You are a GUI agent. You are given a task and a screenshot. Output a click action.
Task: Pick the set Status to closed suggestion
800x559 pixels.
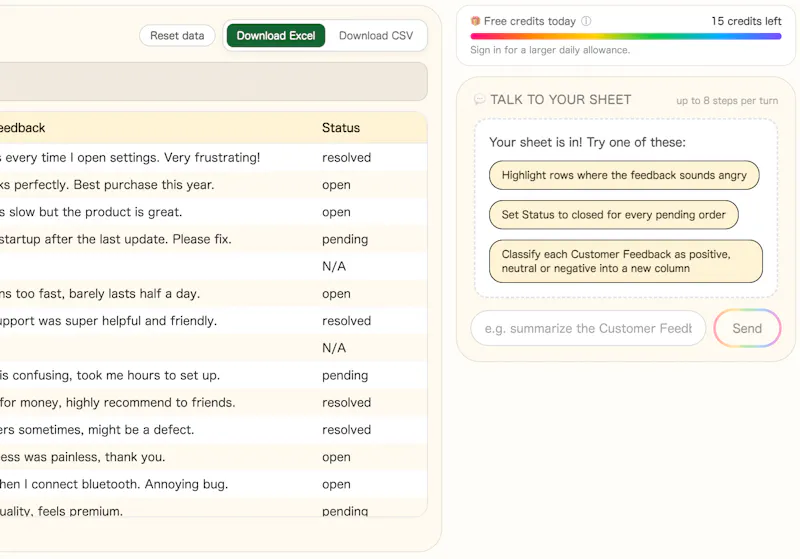(613, 215)
